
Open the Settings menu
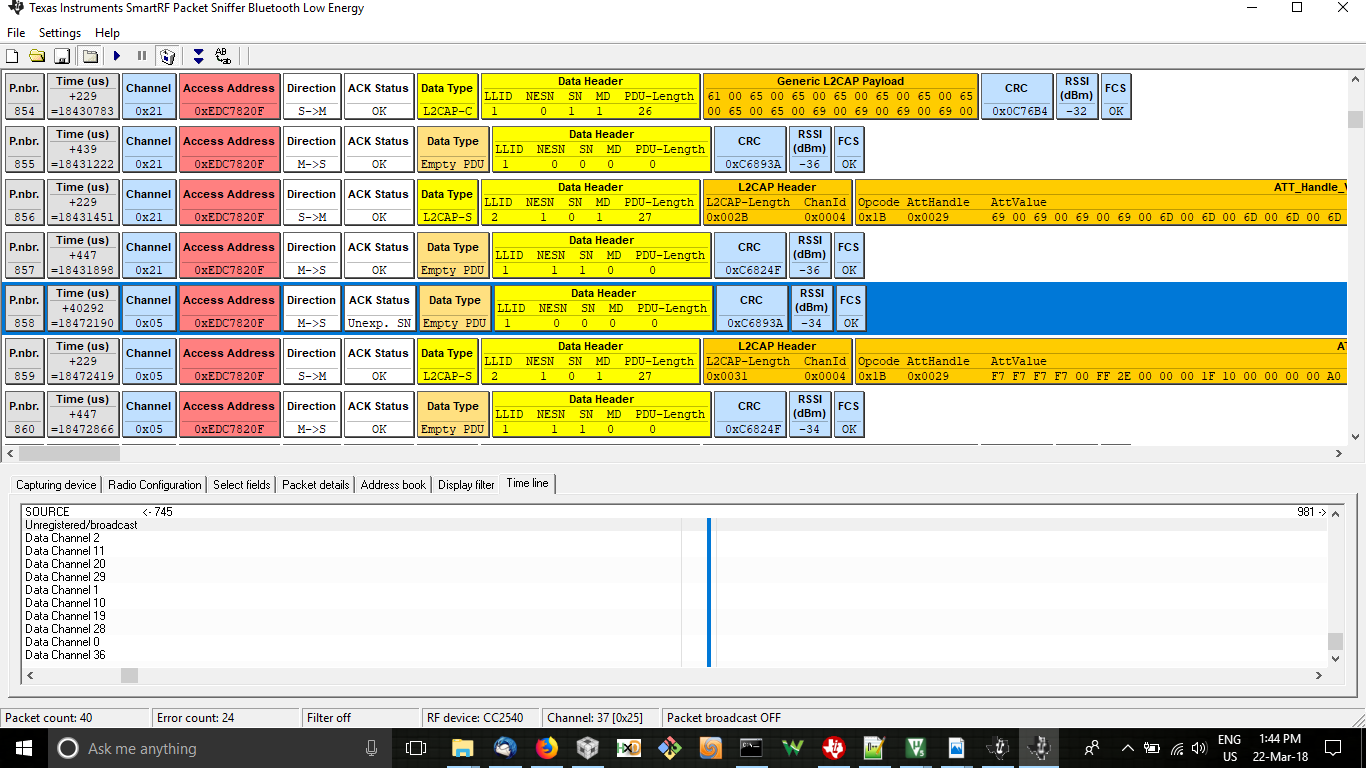[60, 33]
